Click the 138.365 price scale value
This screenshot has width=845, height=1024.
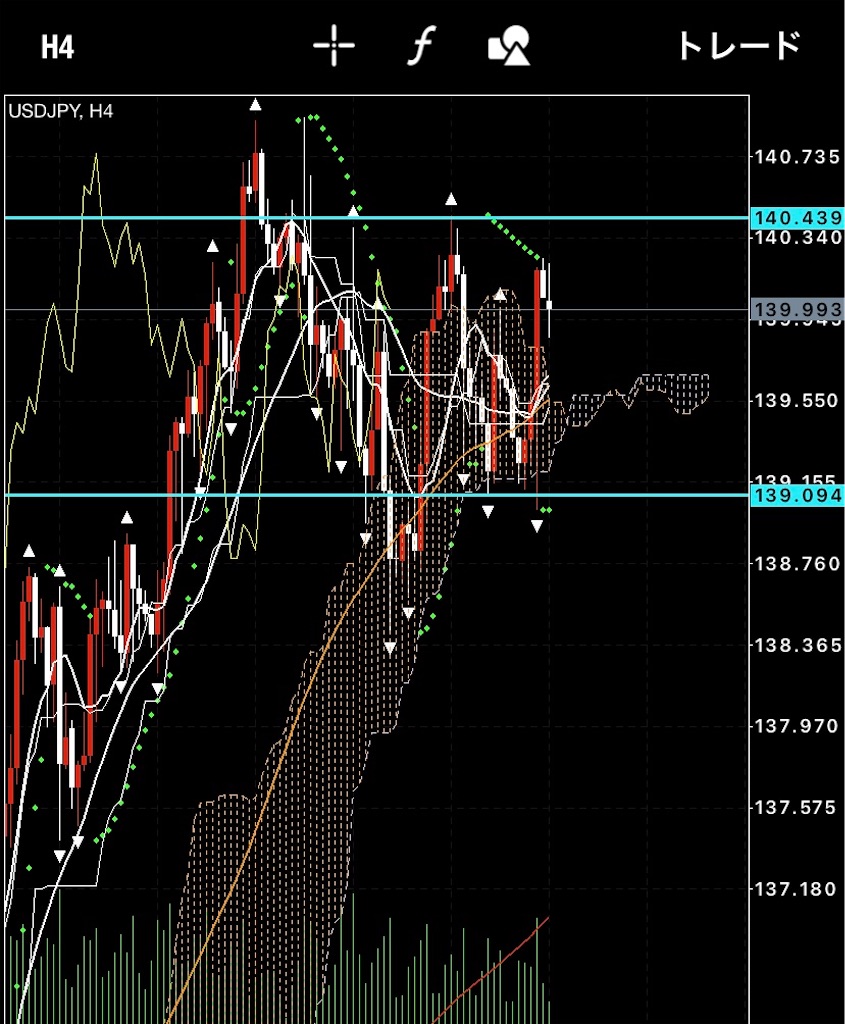(x=797, y=645)
